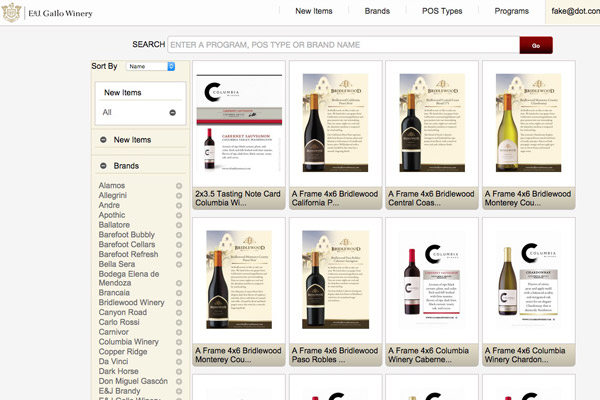Click the Columbia Winery filter circle icon
Screen dimensions: 600x400
tap(179, 342)
